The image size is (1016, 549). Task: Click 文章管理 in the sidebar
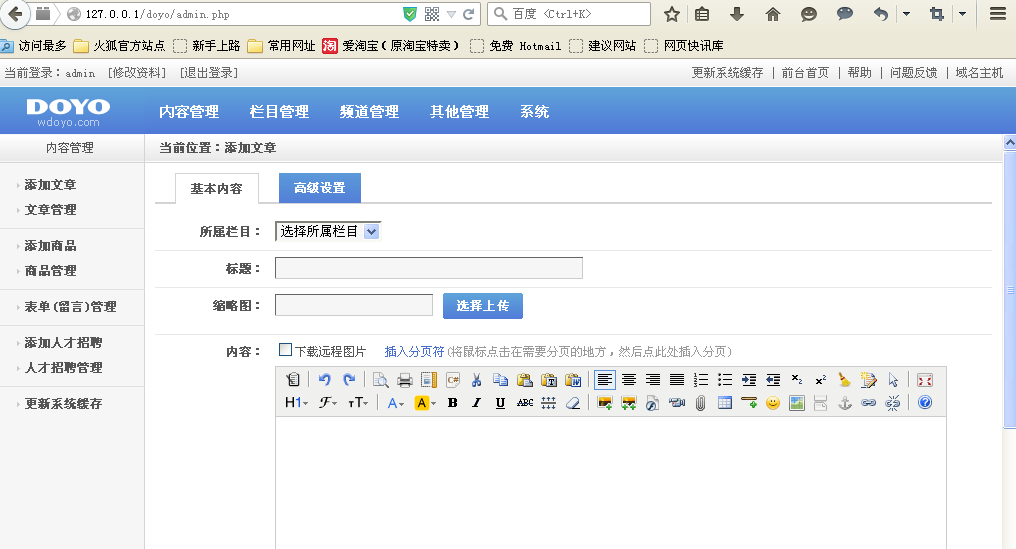[x=51, y=209]
